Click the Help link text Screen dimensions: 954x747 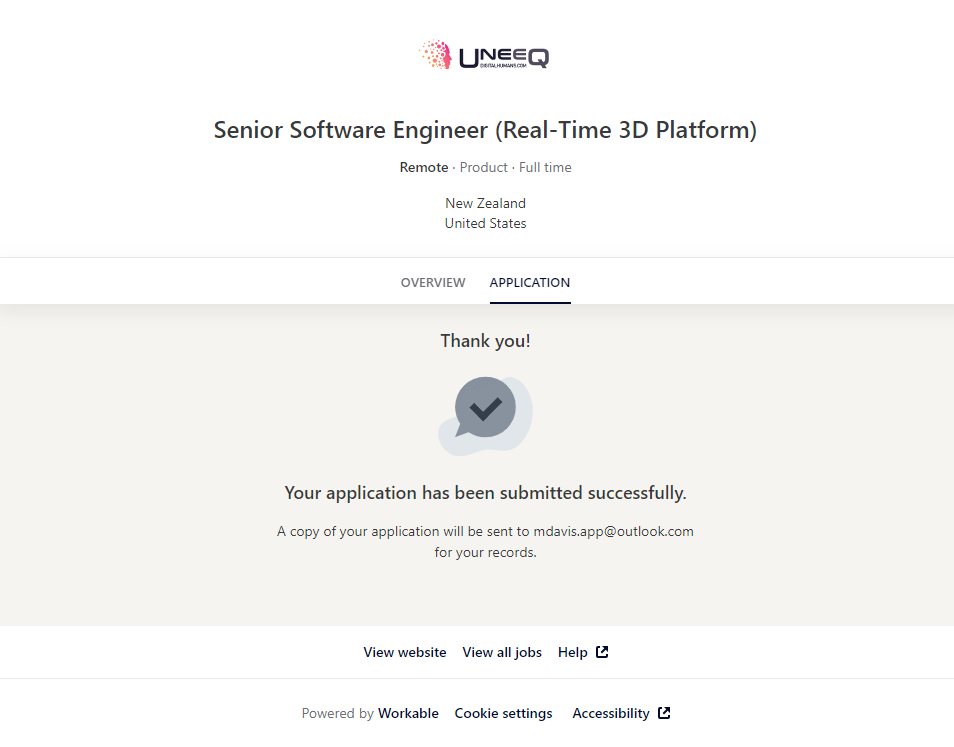coord(573,652)
